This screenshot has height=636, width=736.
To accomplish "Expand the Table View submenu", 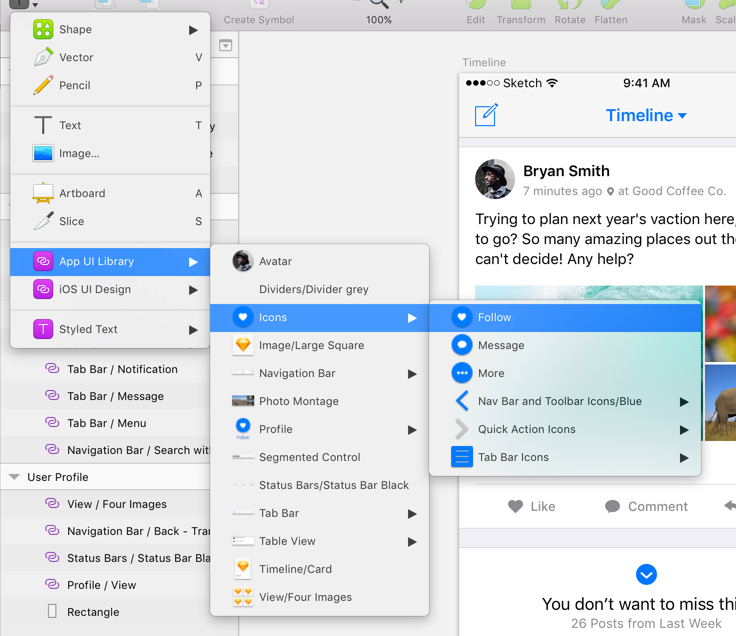I will [319, 541].
